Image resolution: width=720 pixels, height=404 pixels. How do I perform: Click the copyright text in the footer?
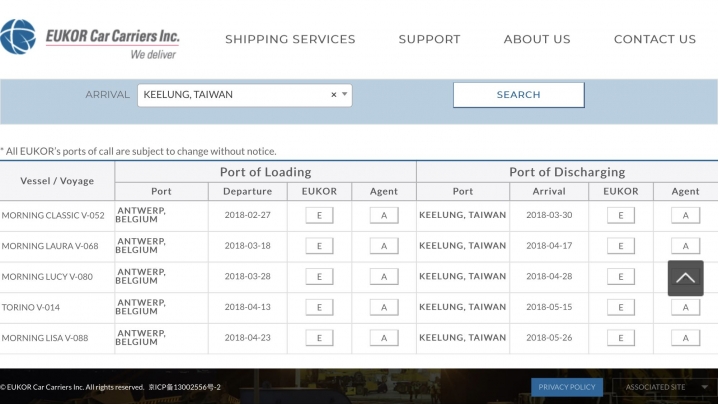[x=110, y=387]
